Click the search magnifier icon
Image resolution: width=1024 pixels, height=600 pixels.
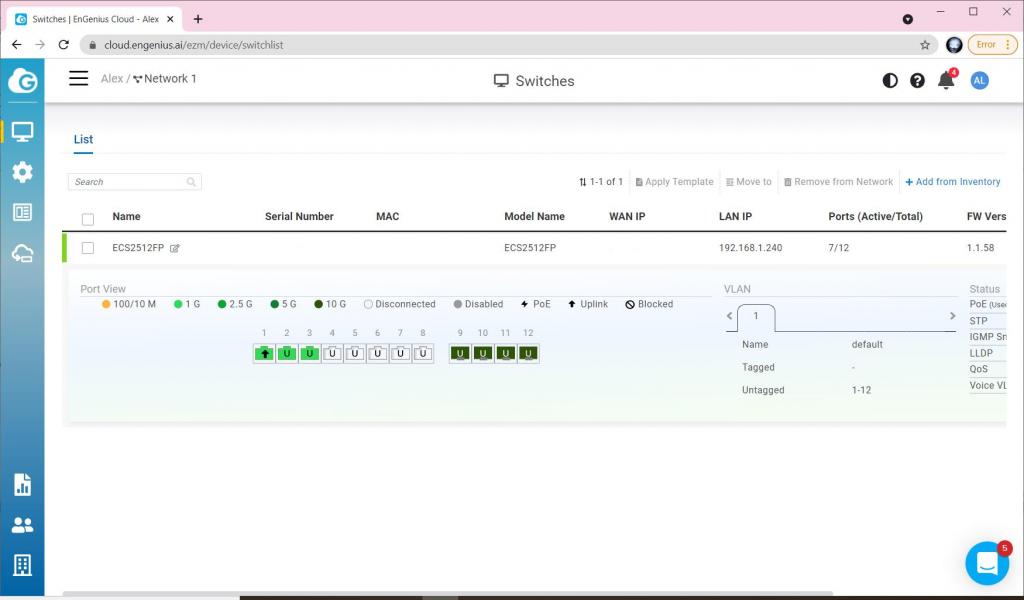click(191, 182)
